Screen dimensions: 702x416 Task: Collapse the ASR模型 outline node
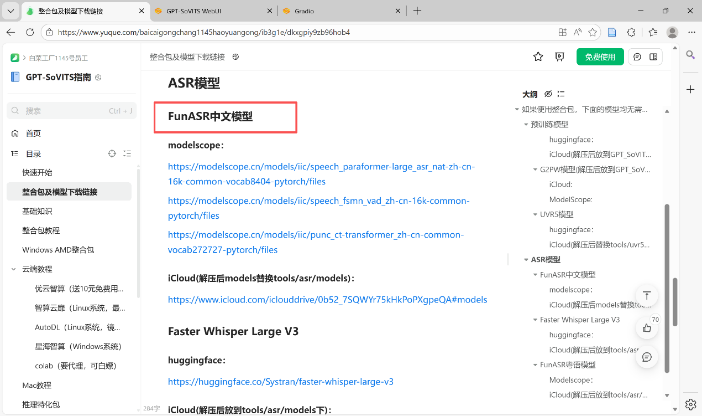pos(527,259)
